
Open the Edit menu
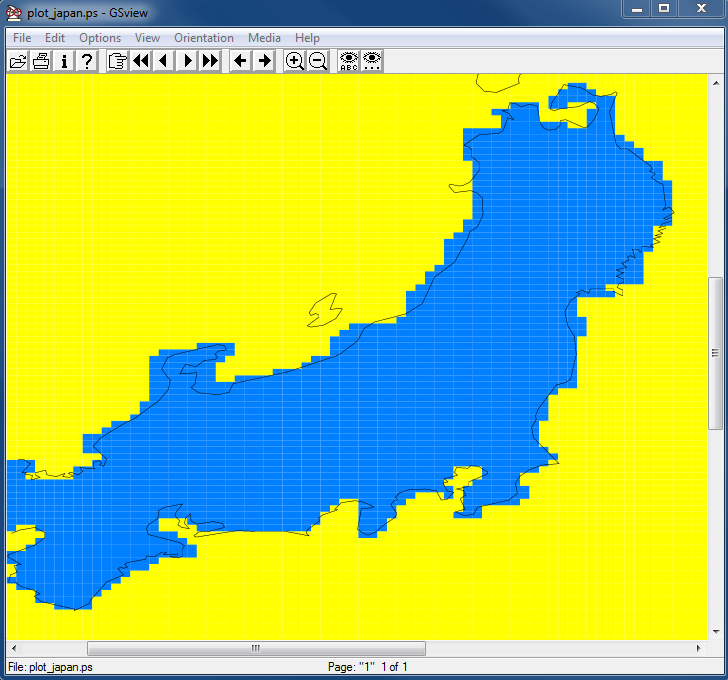pyautogui.click(x=55, y=38)
